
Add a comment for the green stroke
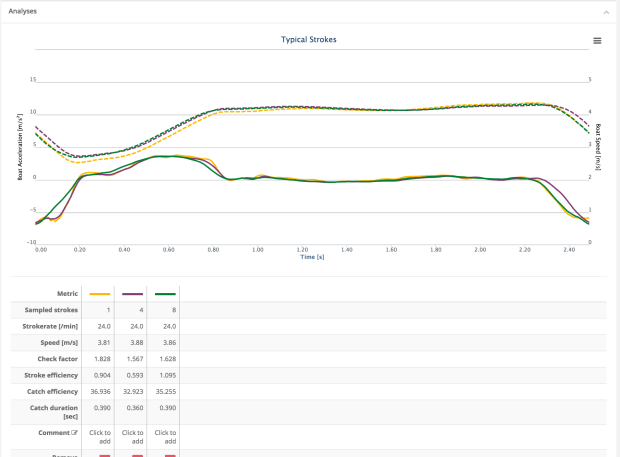point(165,436)
